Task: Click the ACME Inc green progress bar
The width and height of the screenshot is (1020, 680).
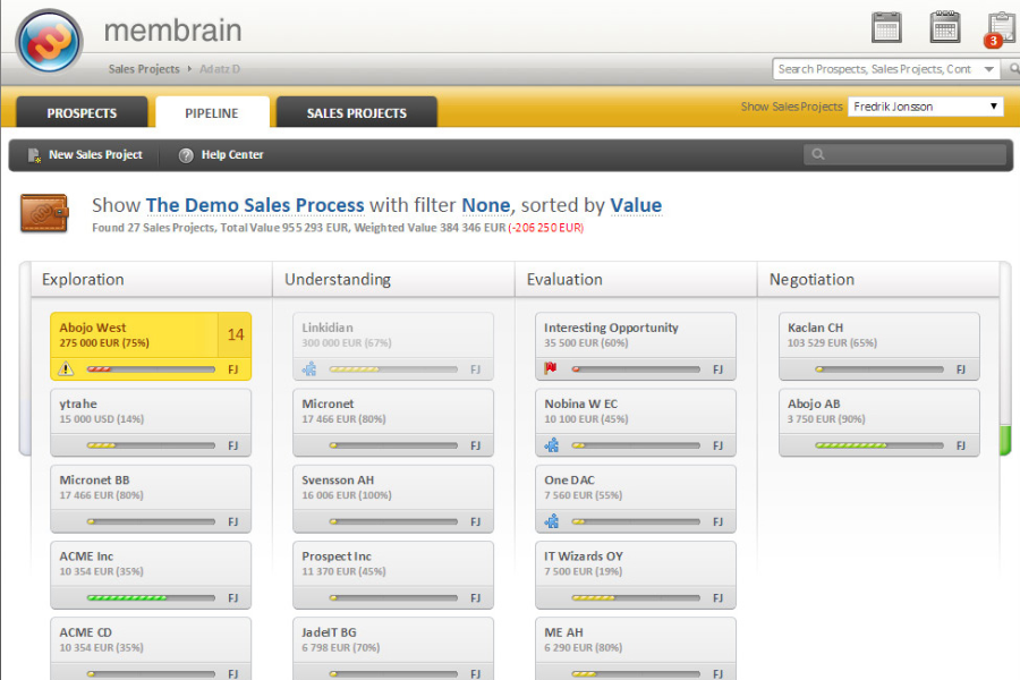Action: (151, 597)
